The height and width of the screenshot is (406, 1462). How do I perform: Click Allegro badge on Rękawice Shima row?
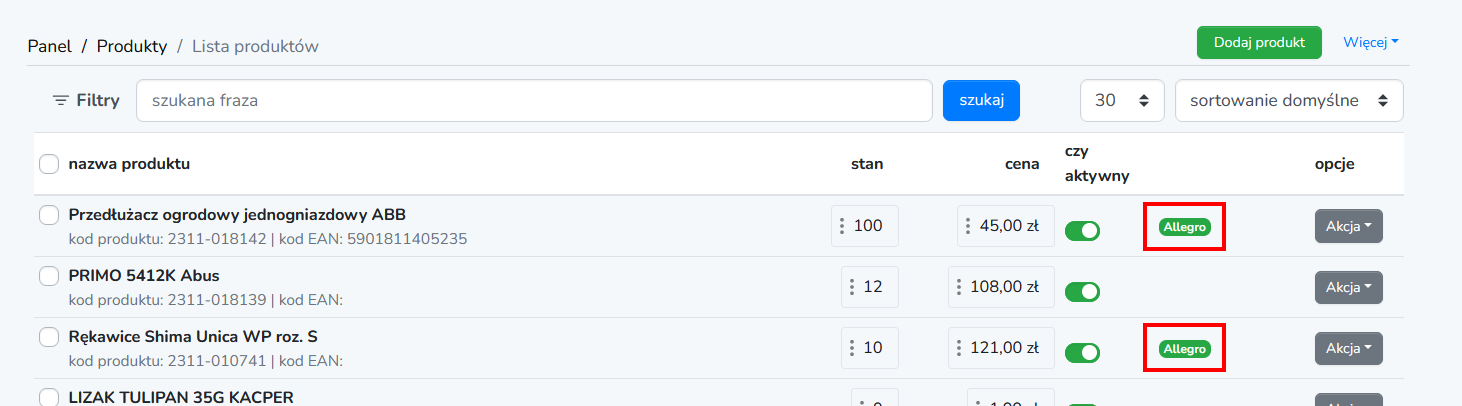[1185, 349]
